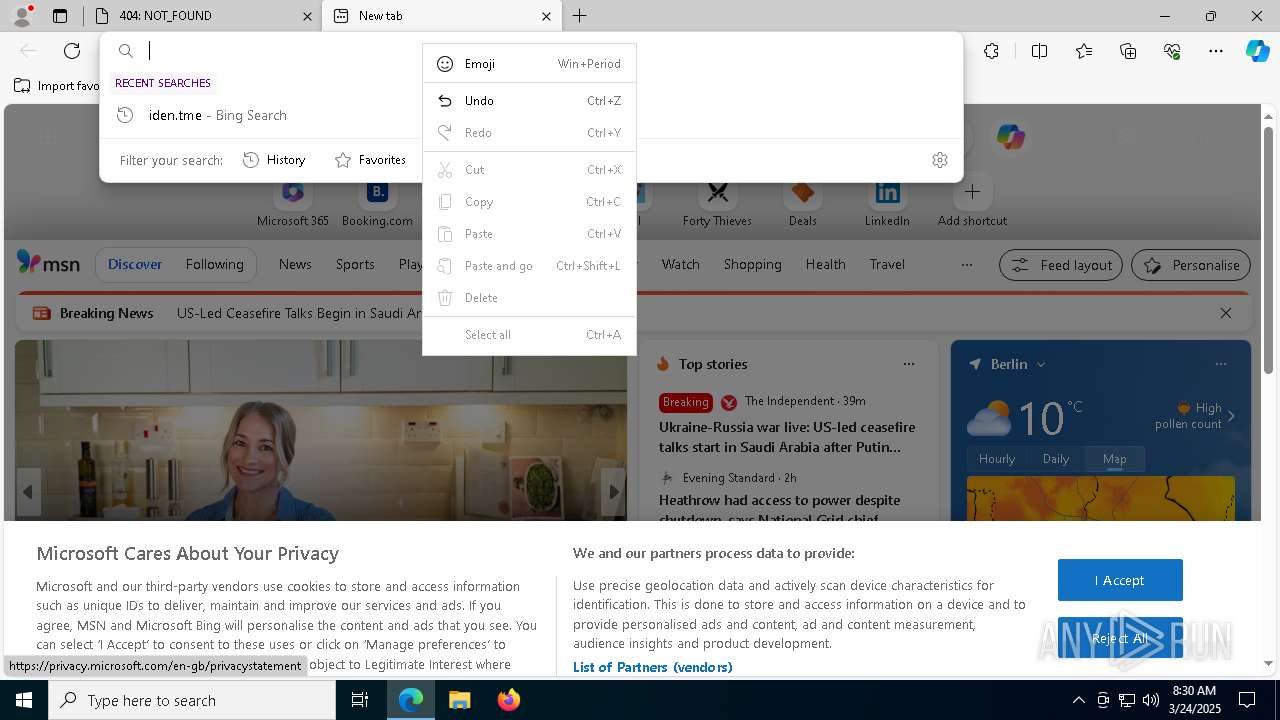1280x720 pixels.
Task: Open the tab actions menu icon
Action: [60, 16]
